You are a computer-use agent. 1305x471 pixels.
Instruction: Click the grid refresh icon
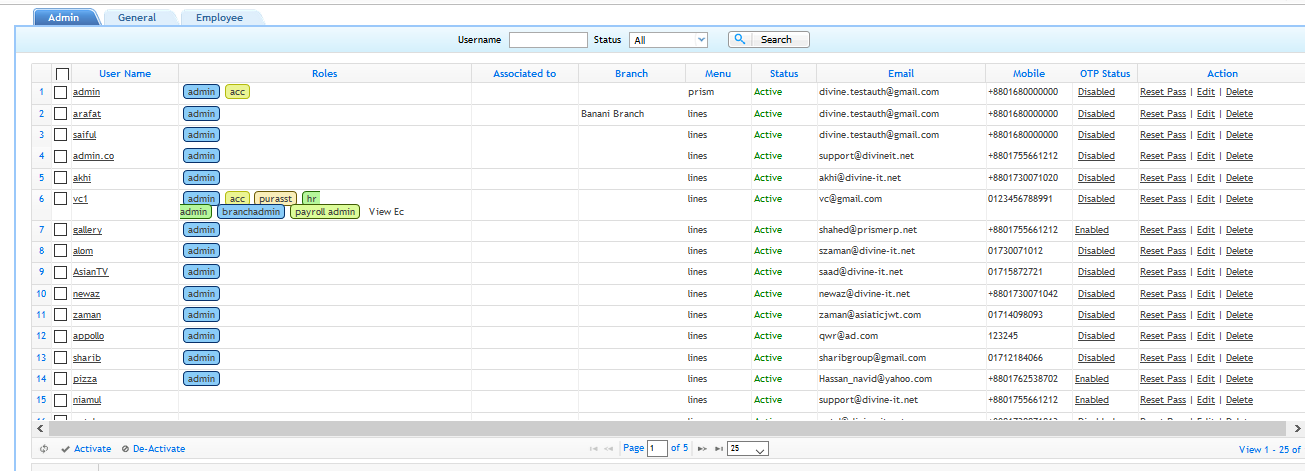pos(44,449)
